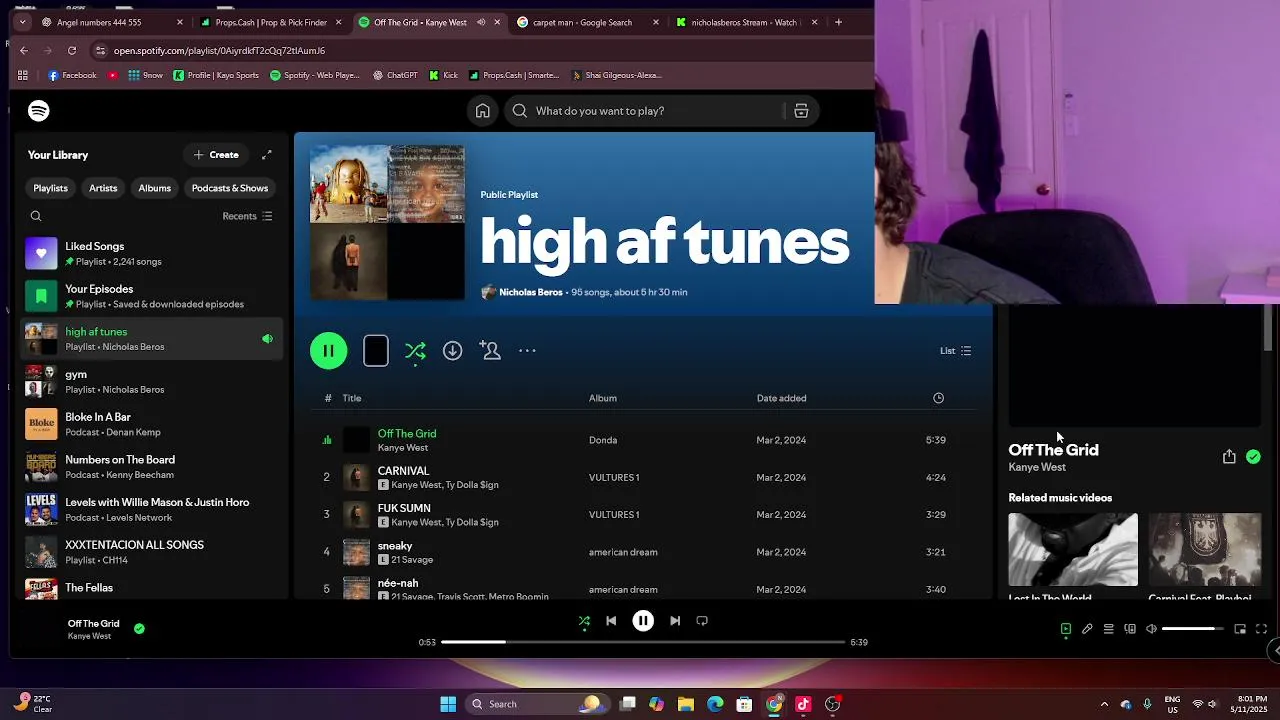Screen dimensions: 1280x720
Task: Pause the playlist with large green button
Action: 328,351
